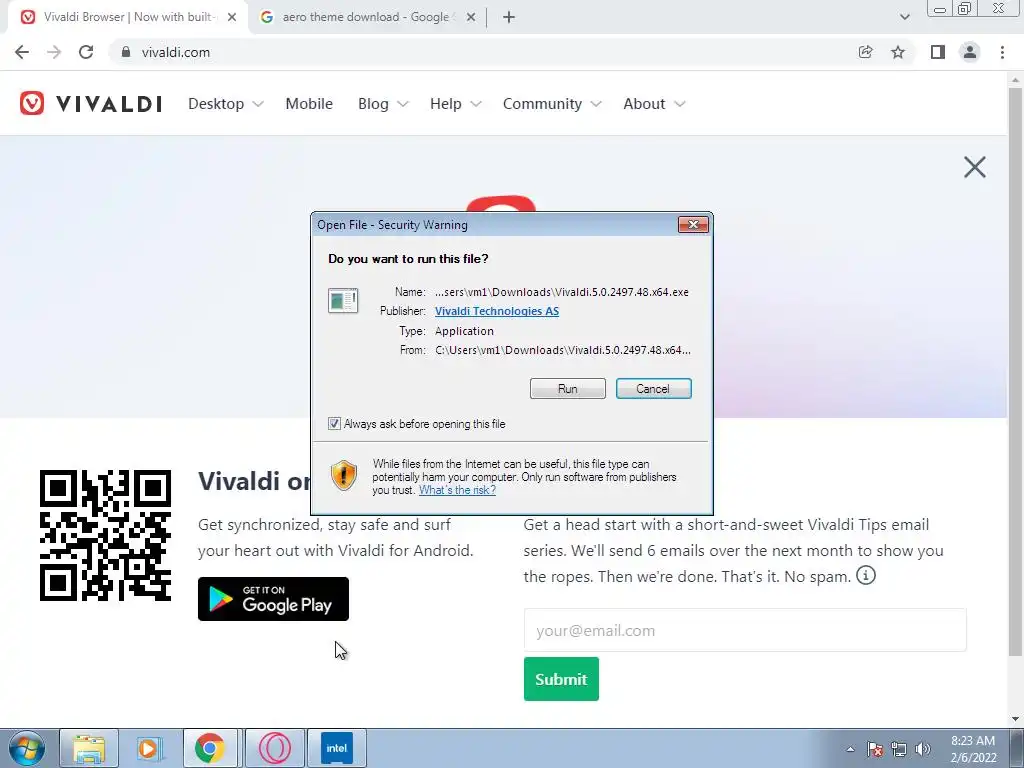Open the network tray icon
1024x768 pixels.
899,749
